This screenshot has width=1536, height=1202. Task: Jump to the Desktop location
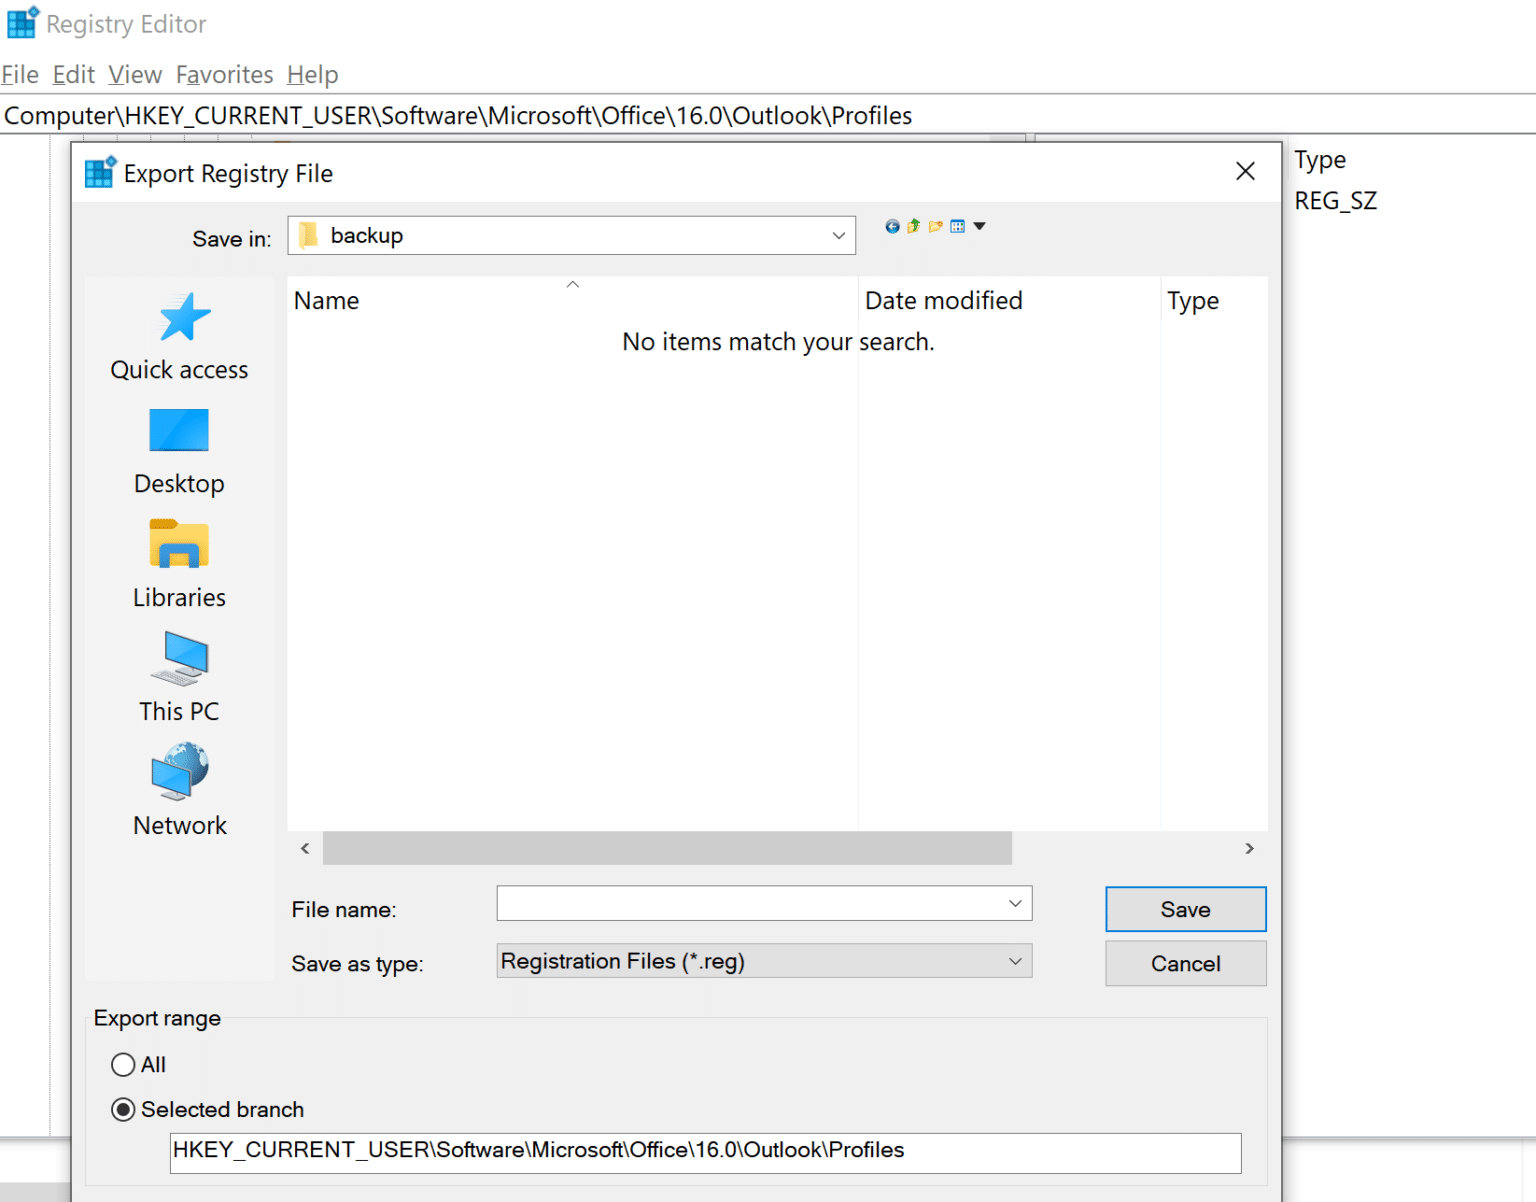[179, 452]
